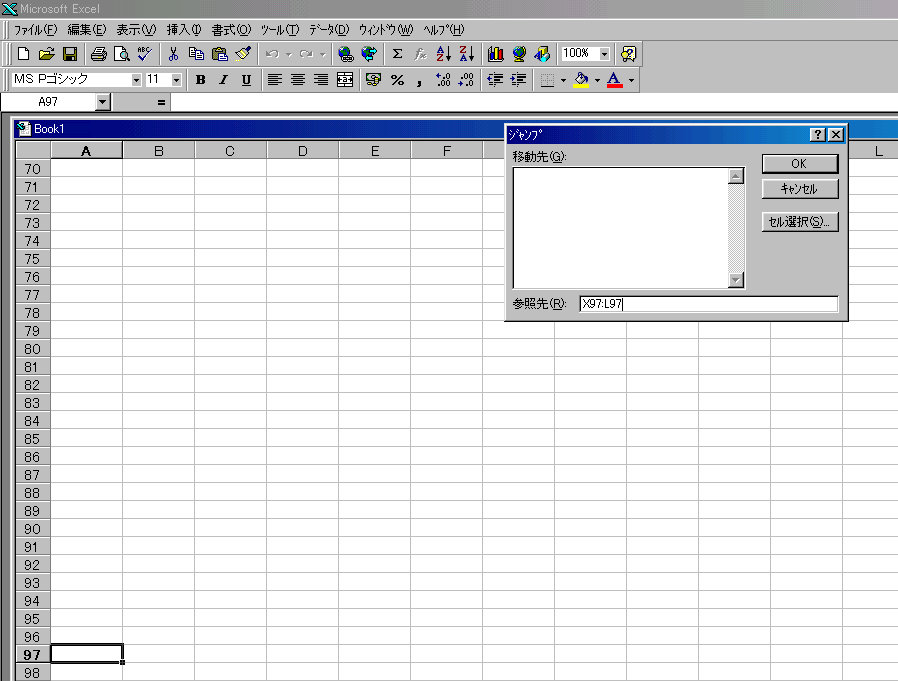Open the 表示(V) menu

click(x=136, y=30)
